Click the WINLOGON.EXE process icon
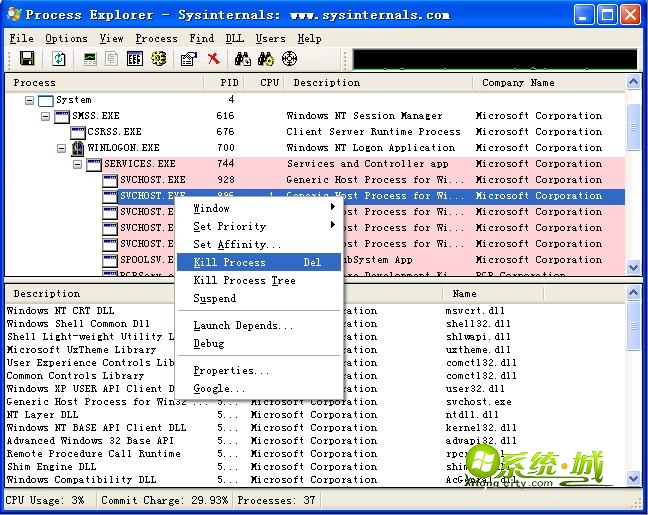 (x=78, y=148)
